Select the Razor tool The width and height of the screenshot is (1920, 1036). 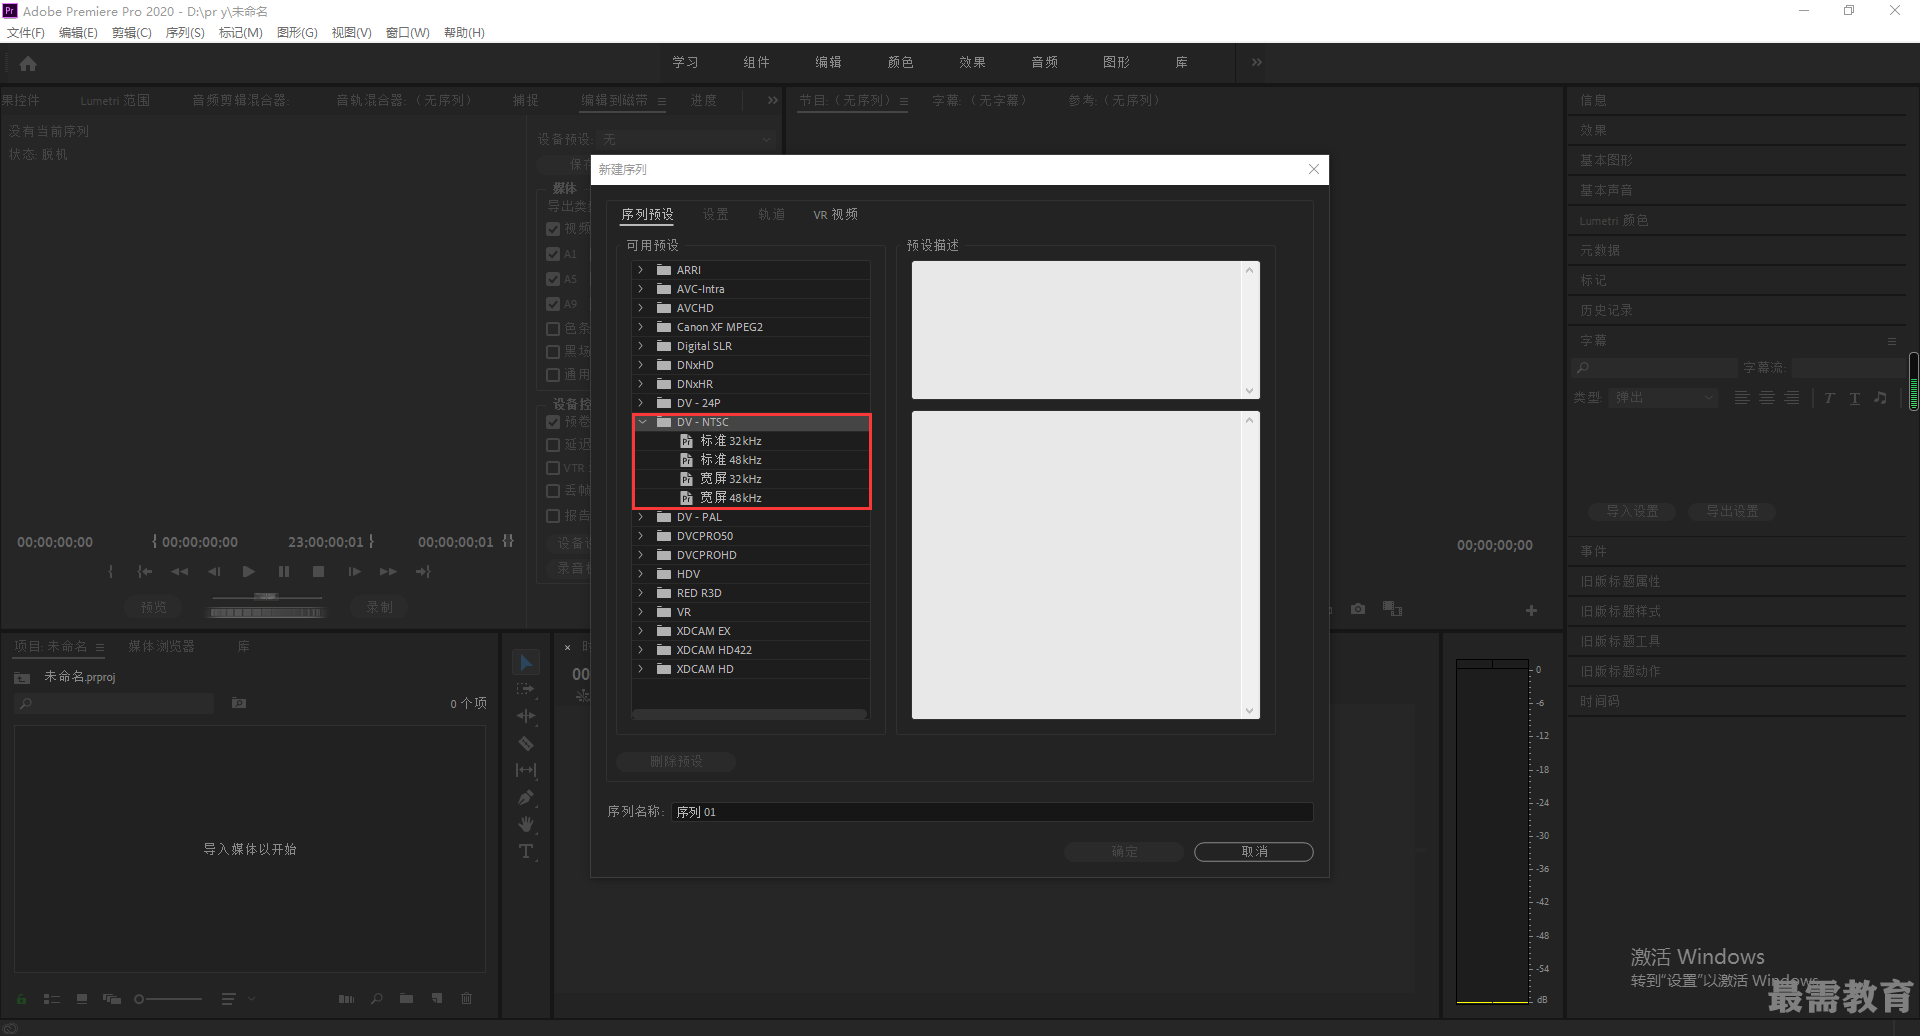(x=526, y=743)
